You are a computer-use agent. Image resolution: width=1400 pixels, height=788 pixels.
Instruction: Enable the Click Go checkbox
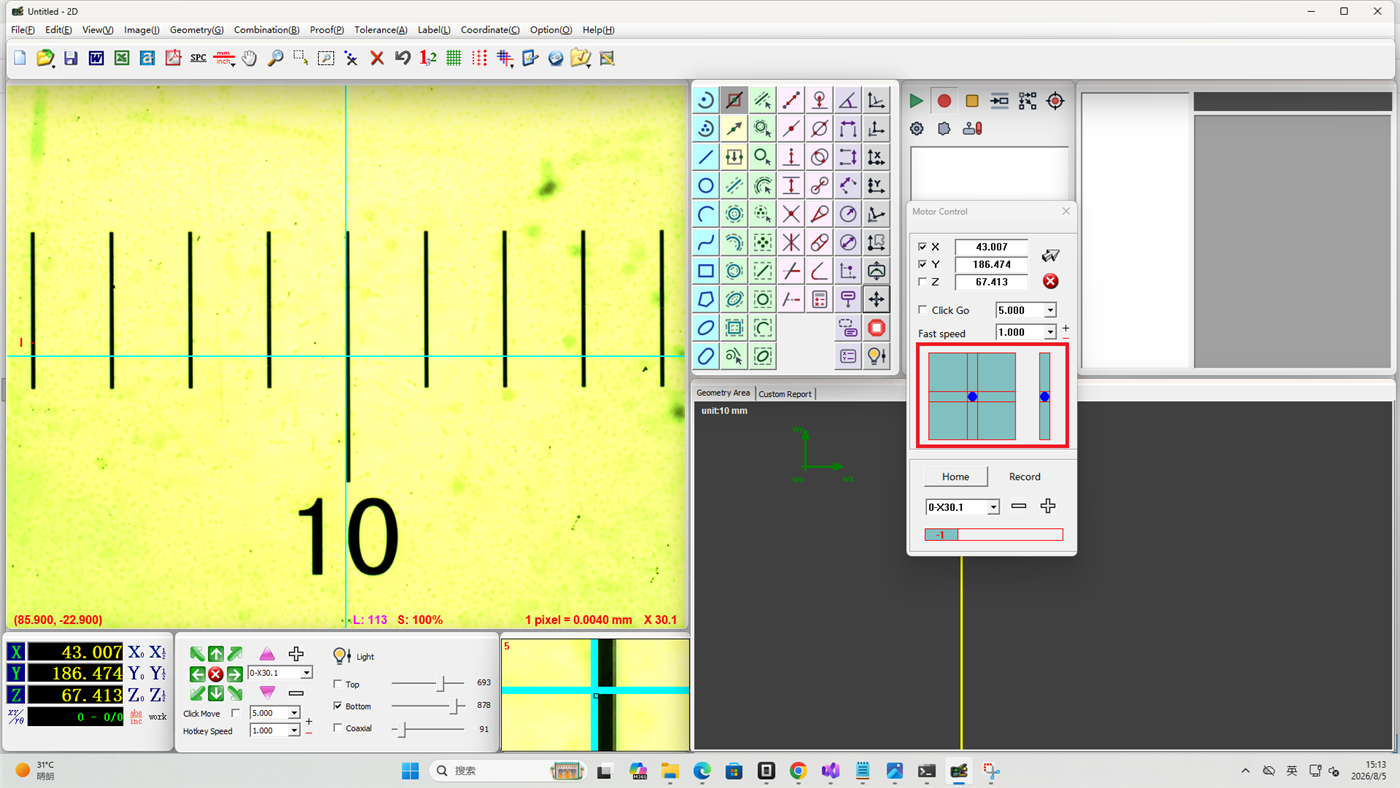922,310
